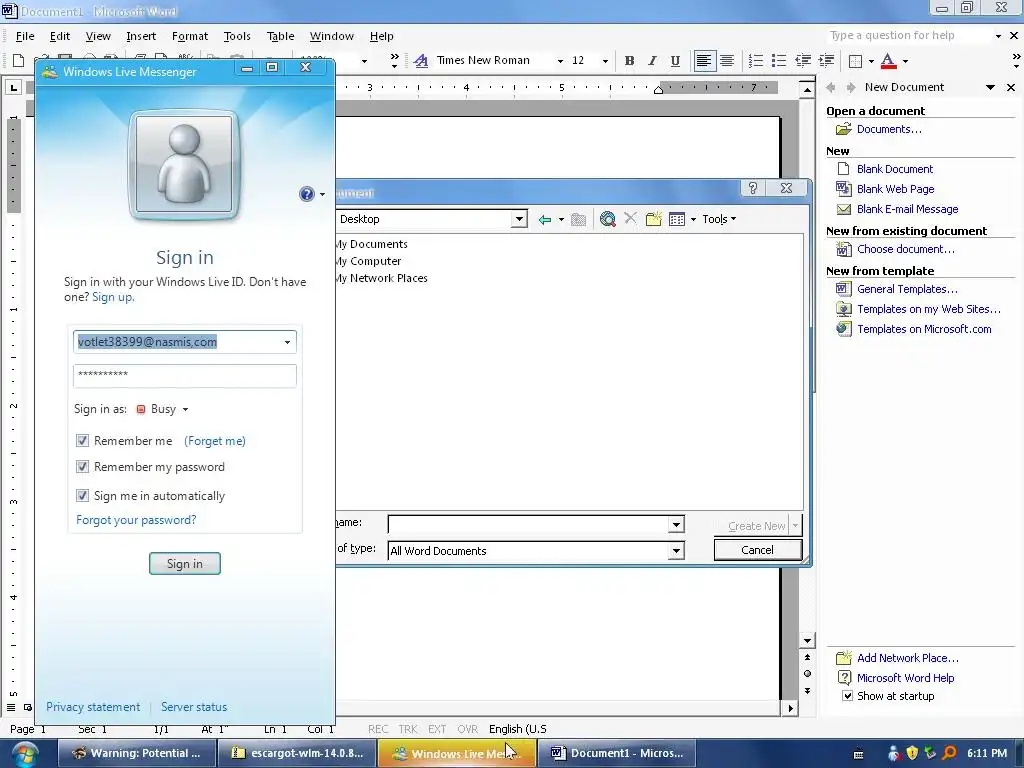
Task: Click the Sign in button
Action: coord(185,564)
